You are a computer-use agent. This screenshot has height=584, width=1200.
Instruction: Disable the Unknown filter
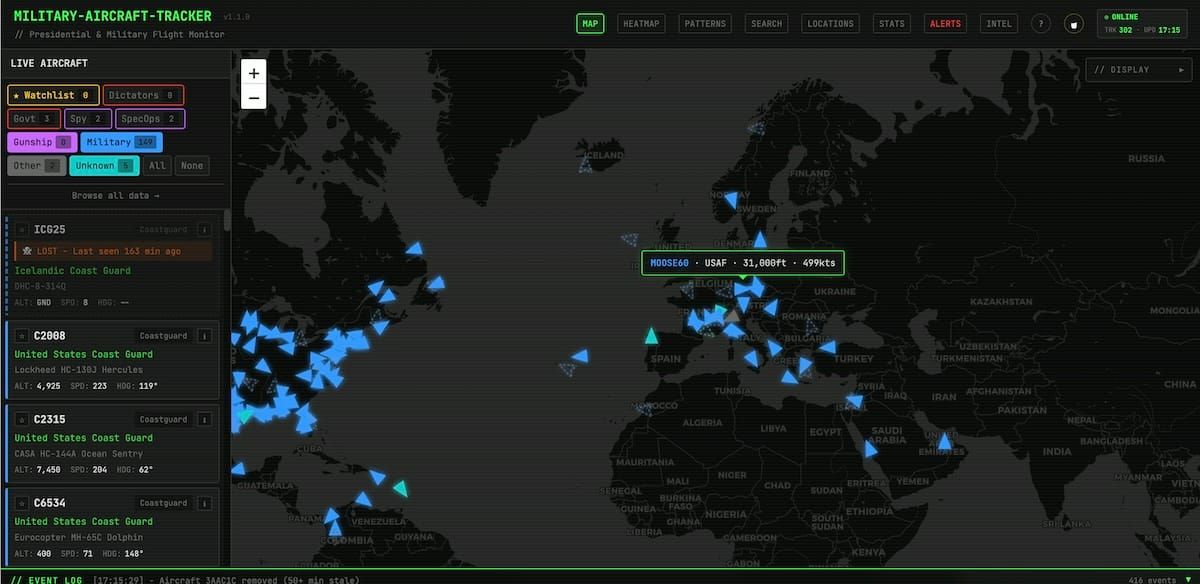coord(105,166)
